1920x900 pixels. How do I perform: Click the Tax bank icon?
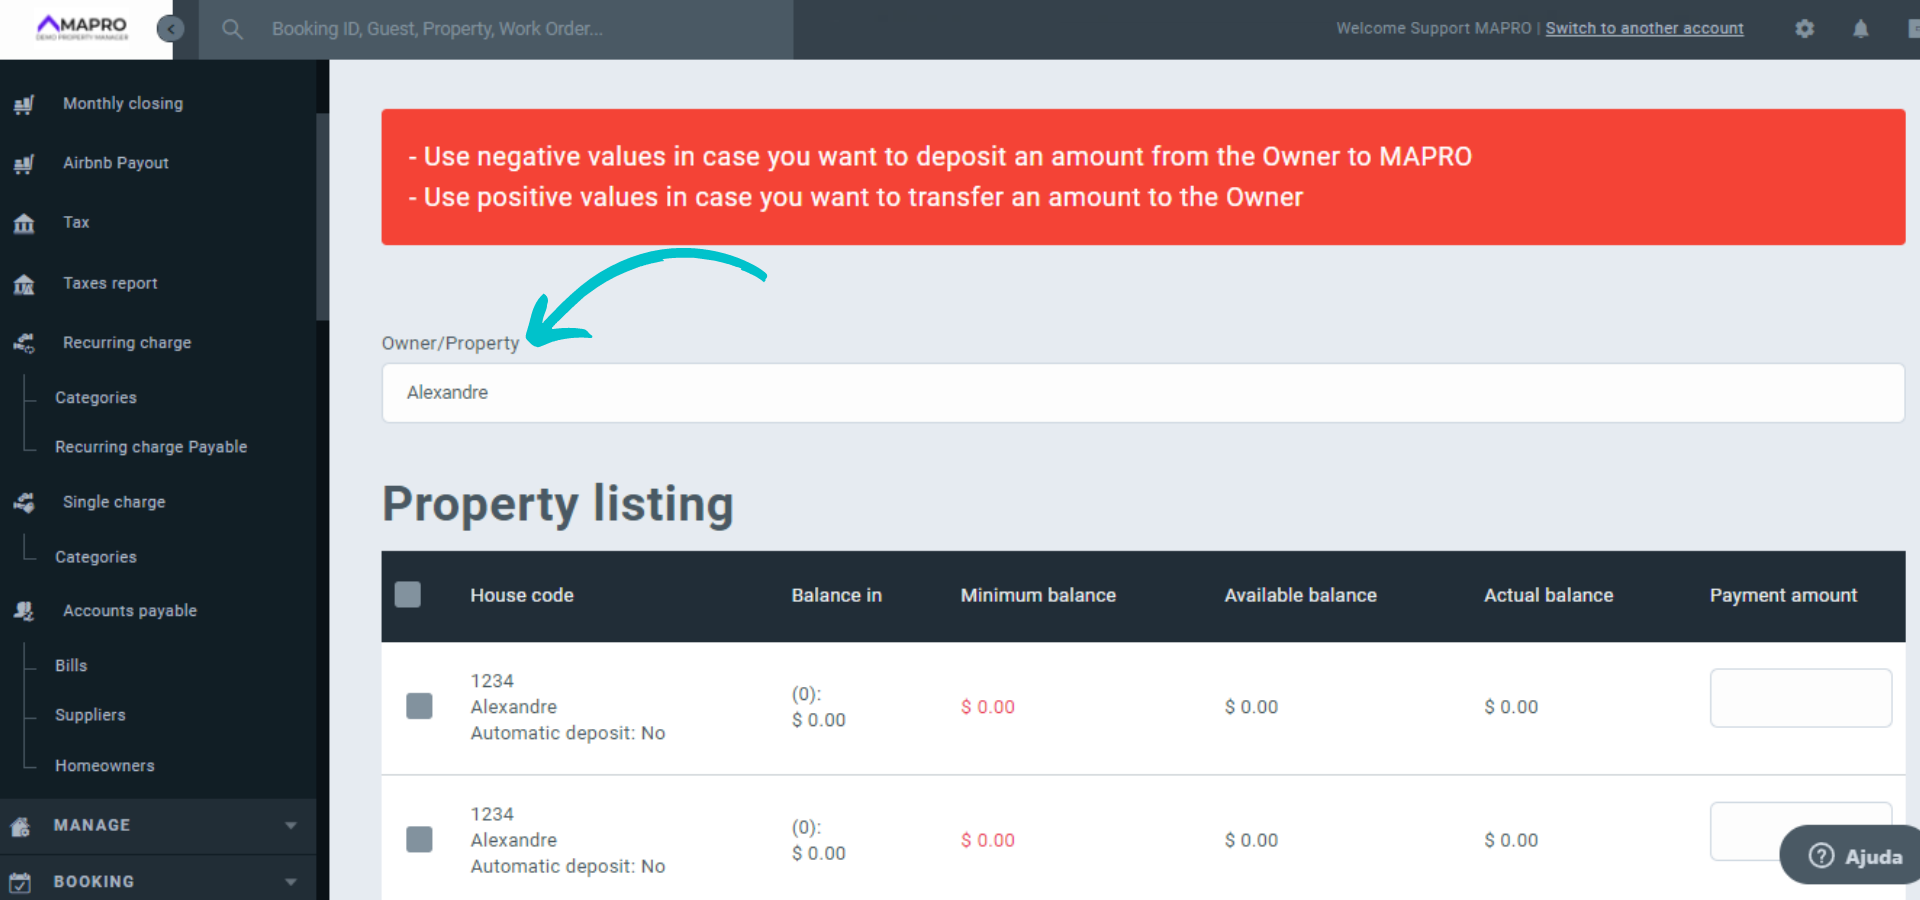pos(24,223)
